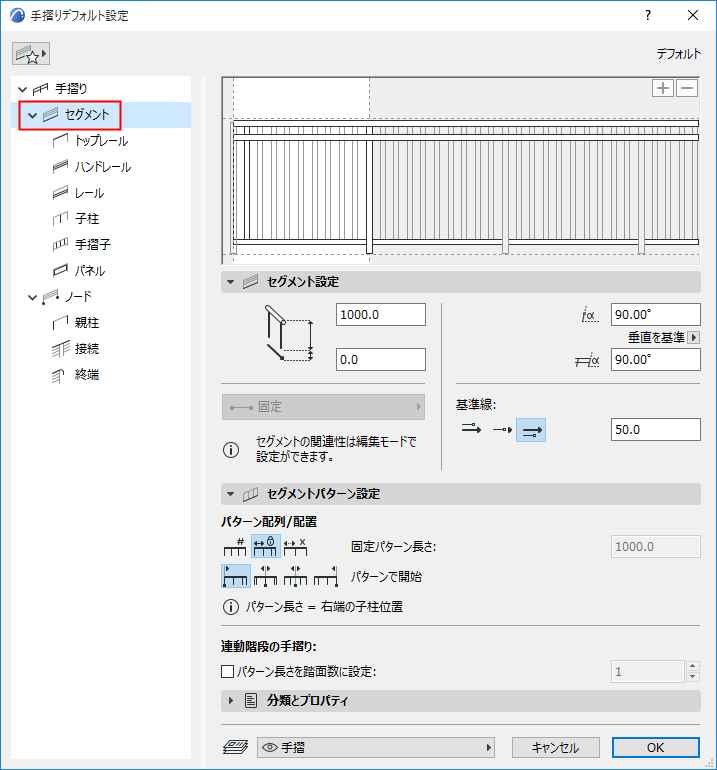The width and height of the screenshot is (717, 770).
Task: Select pattern division by number icon
Action: click(x=235, y=547)
